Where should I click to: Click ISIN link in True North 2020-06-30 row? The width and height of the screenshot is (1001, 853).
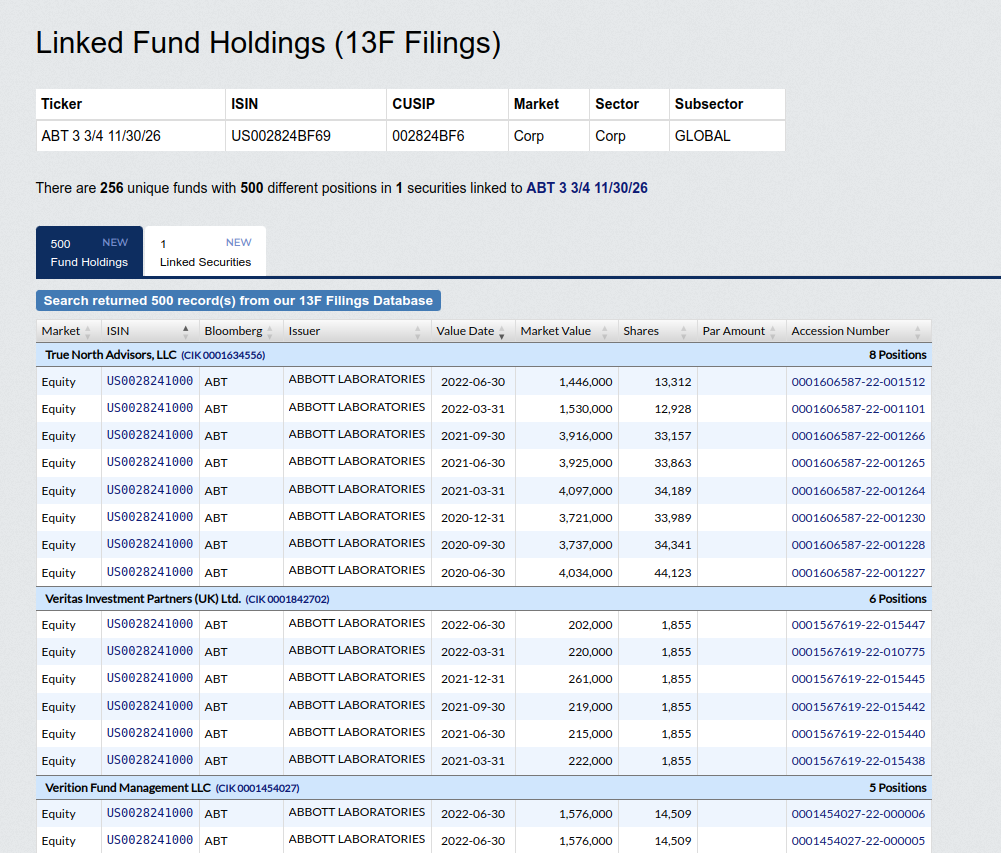coord(149,572)
